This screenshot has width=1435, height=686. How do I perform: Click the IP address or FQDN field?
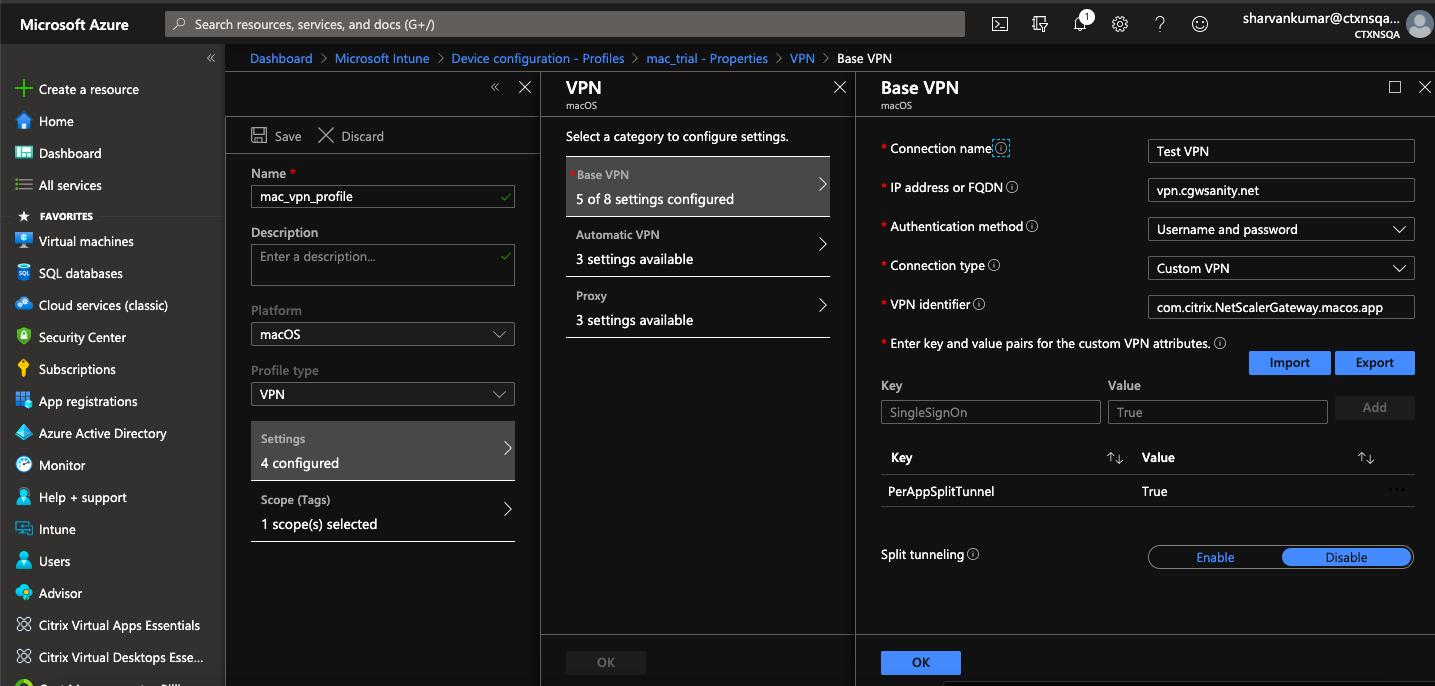point(1280,190)
